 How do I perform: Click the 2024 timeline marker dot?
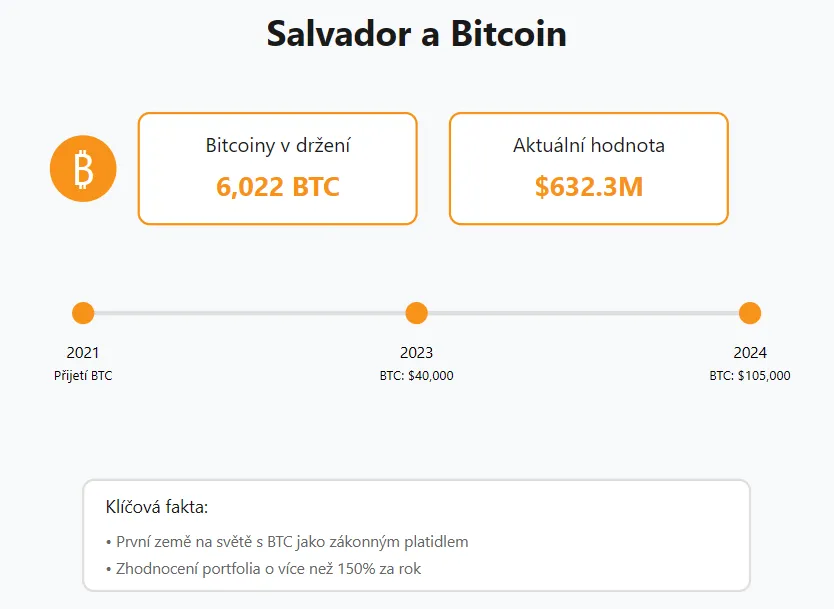click(x=749, y=313)
